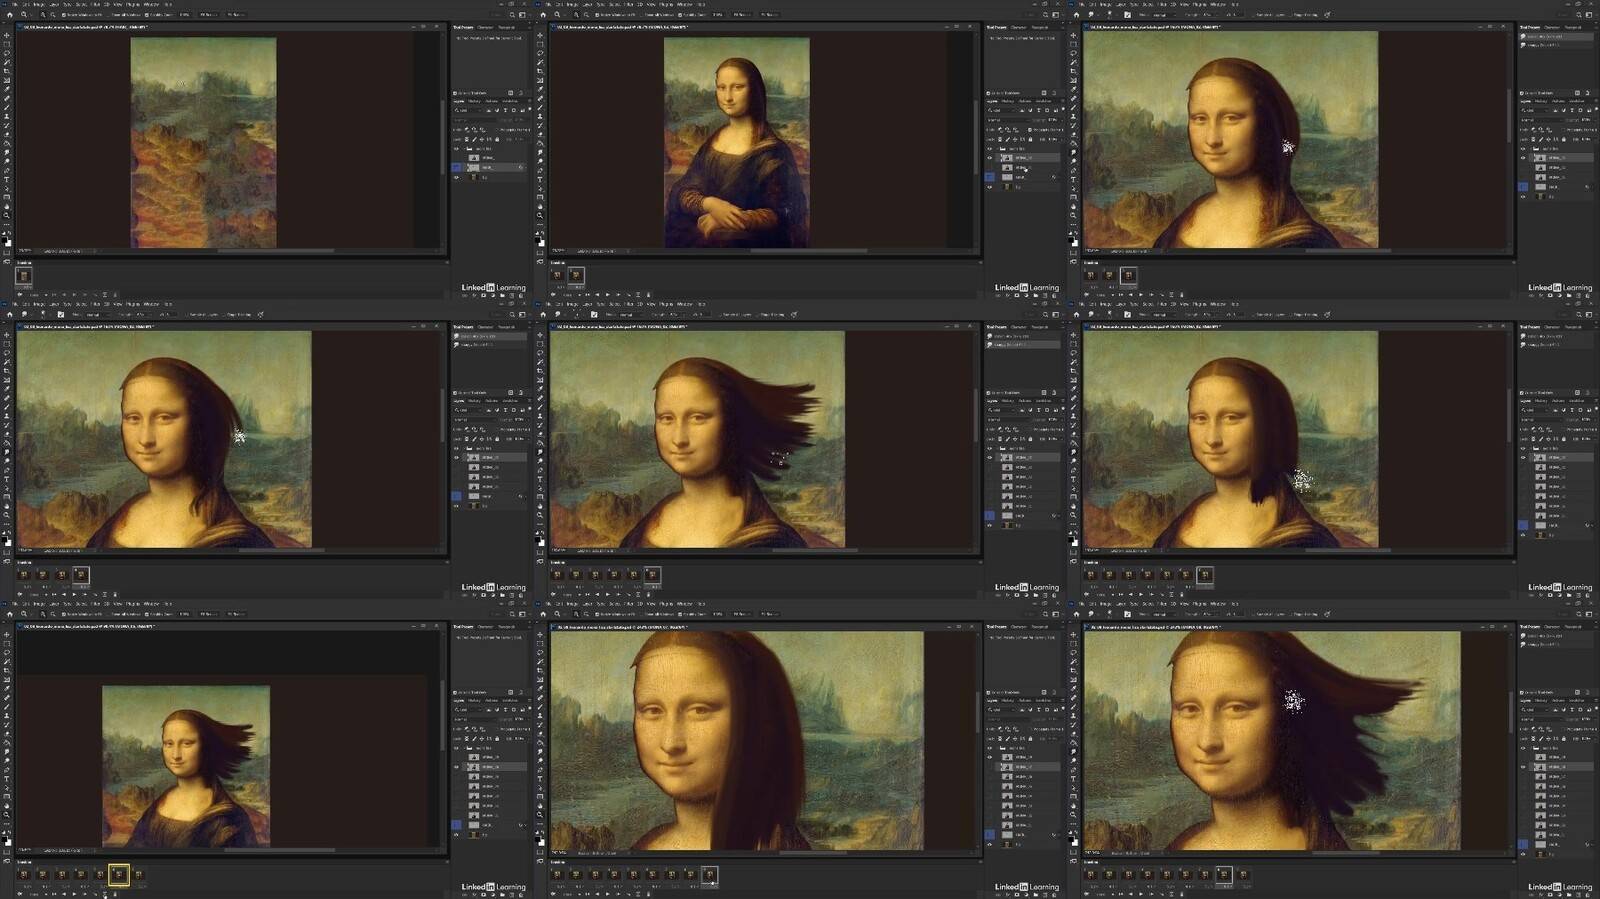This screenshot has width=1600, height=899.
Task: Open layer filter Kind dropdown in bottom-left screenshot
Action: click(x=466, y=710)
